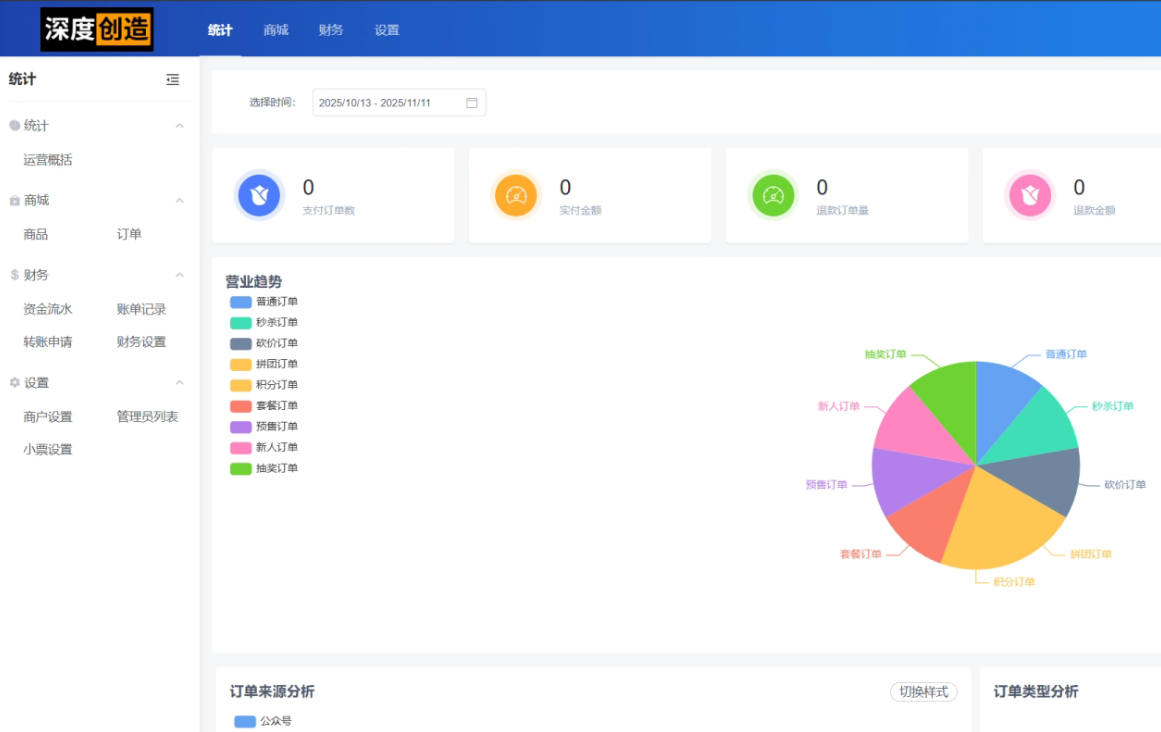
Task: Toggle 抽奖订单 legend series visibility
Action: (263, 469)
